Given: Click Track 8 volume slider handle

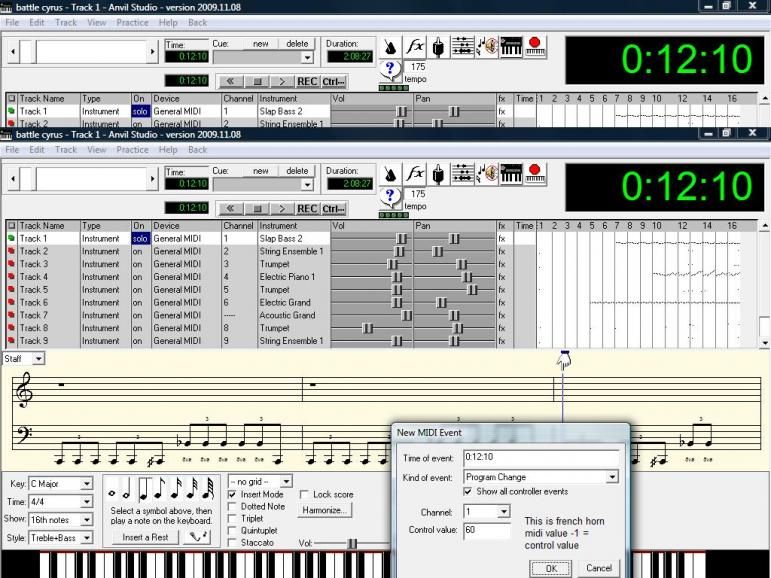Looking at the screenshot, I should [x=367, y=329].
